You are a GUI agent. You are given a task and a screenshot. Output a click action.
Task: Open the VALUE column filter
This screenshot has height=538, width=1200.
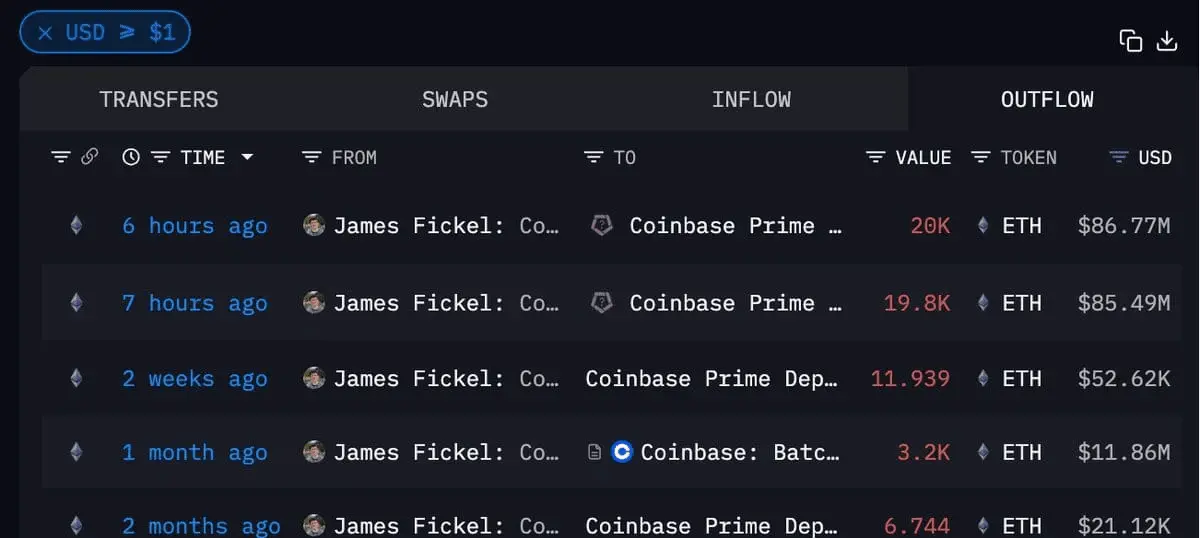pos(876,157)
